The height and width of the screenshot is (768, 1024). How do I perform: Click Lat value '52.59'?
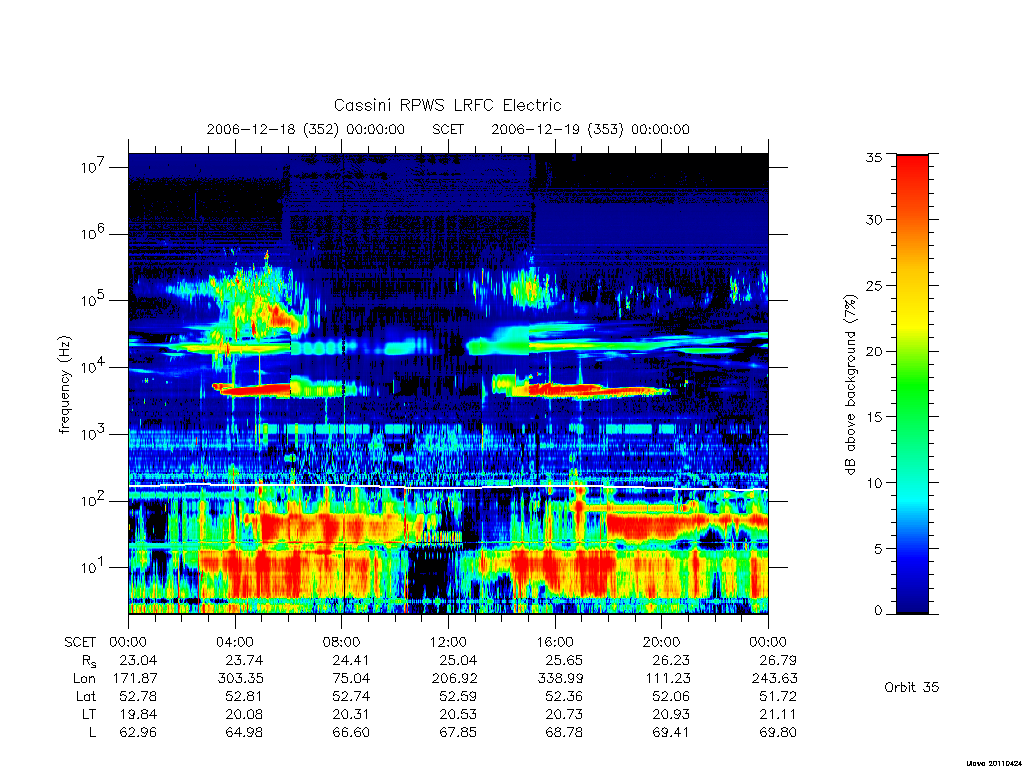point(457,696)
